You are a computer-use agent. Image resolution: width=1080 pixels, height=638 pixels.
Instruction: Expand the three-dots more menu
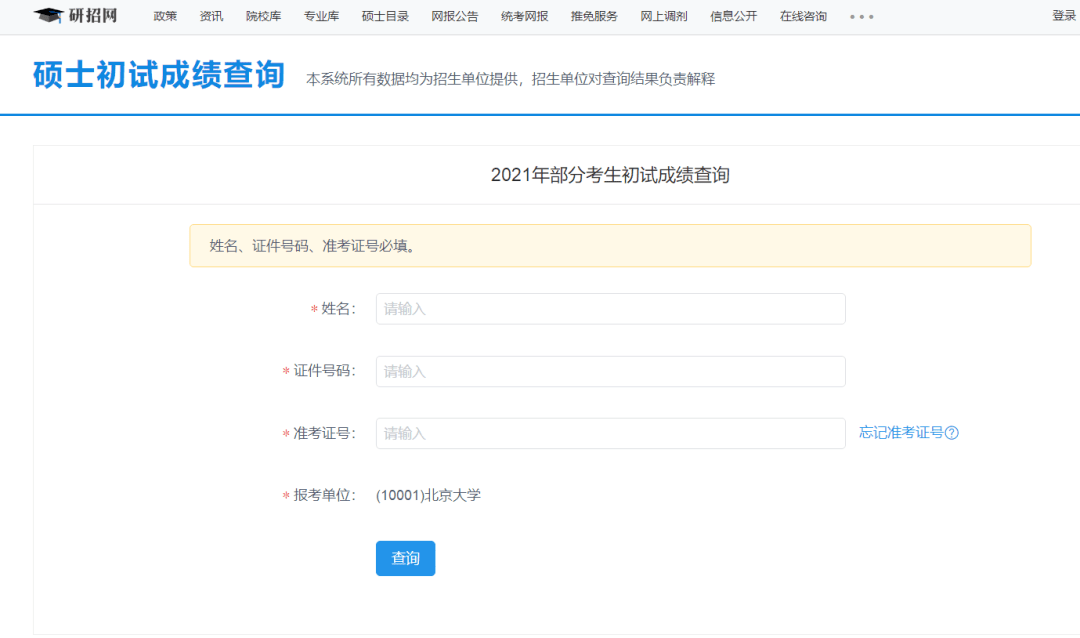pos(861,17)
